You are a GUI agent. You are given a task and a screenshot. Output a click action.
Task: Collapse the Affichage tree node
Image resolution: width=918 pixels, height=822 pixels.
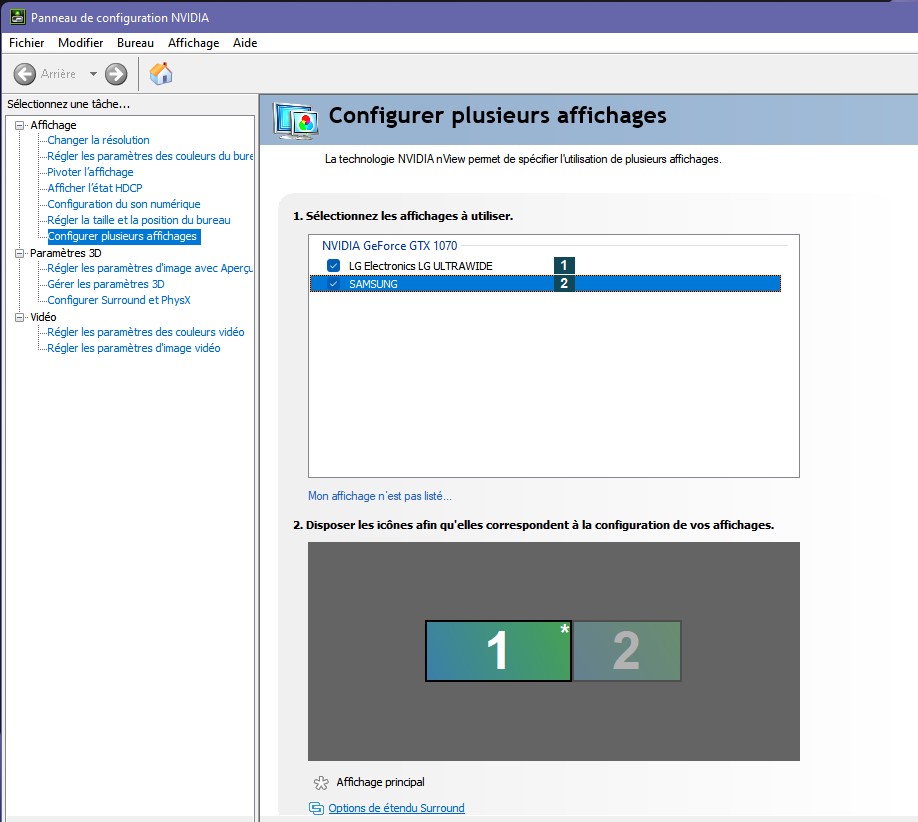pyautogui.click(x=20, y=125)
